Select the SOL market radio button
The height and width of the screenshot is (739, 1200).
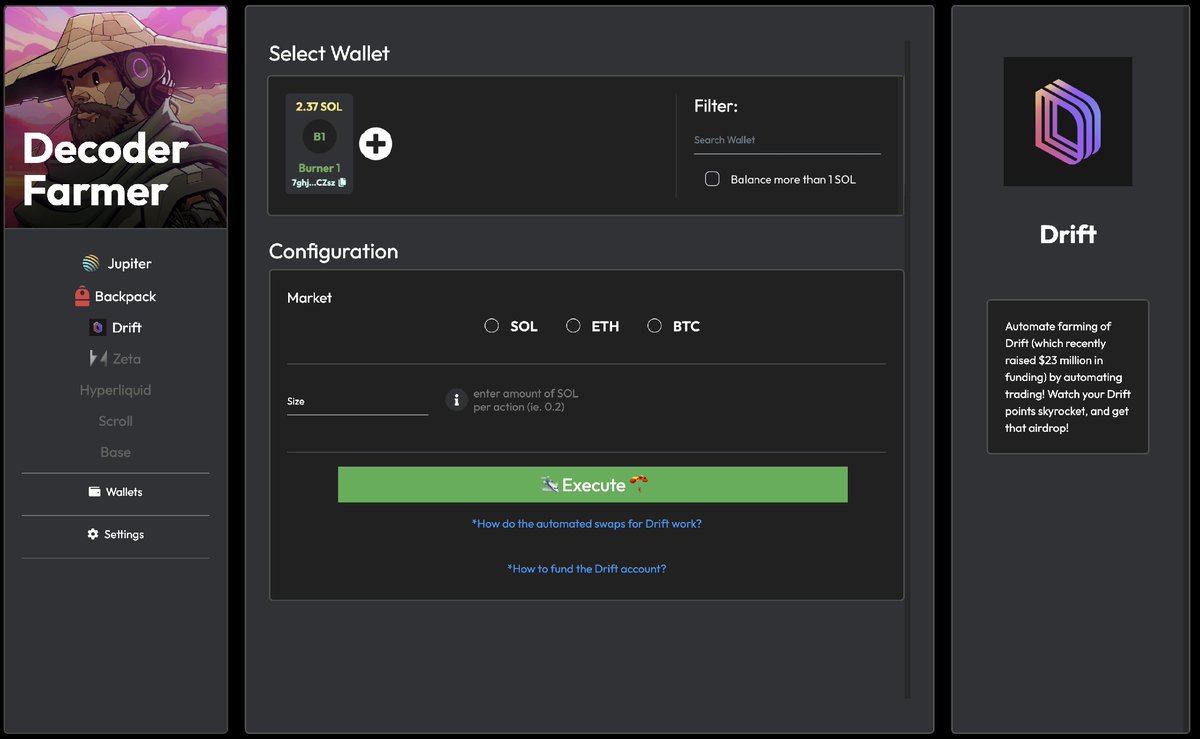coord(491,326)
